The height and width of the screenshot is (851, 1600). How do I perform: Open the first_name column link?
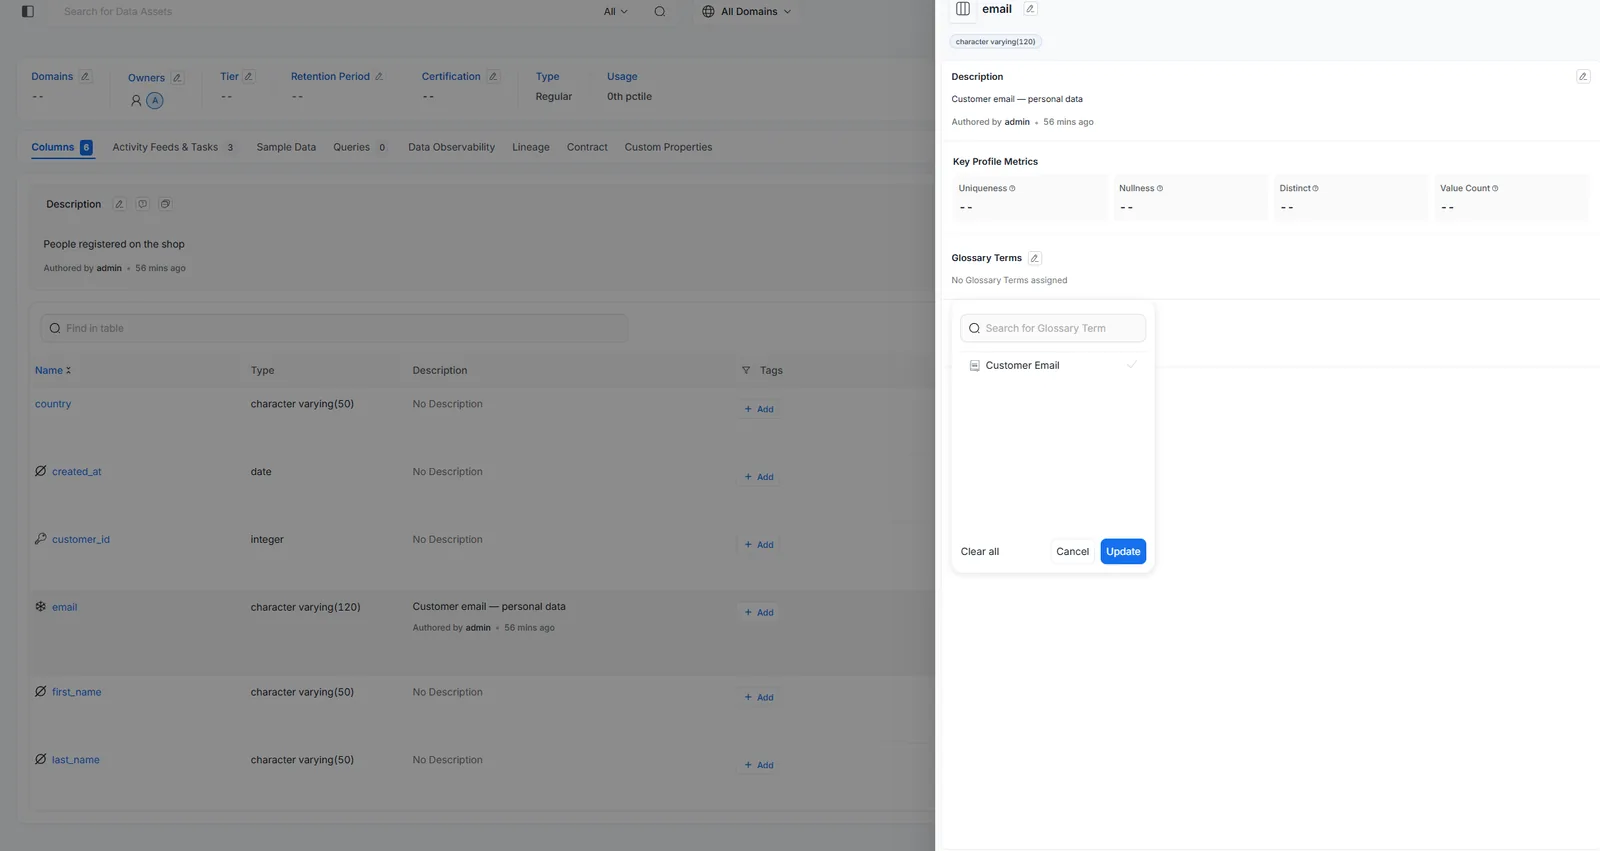[x=77, y=692]
